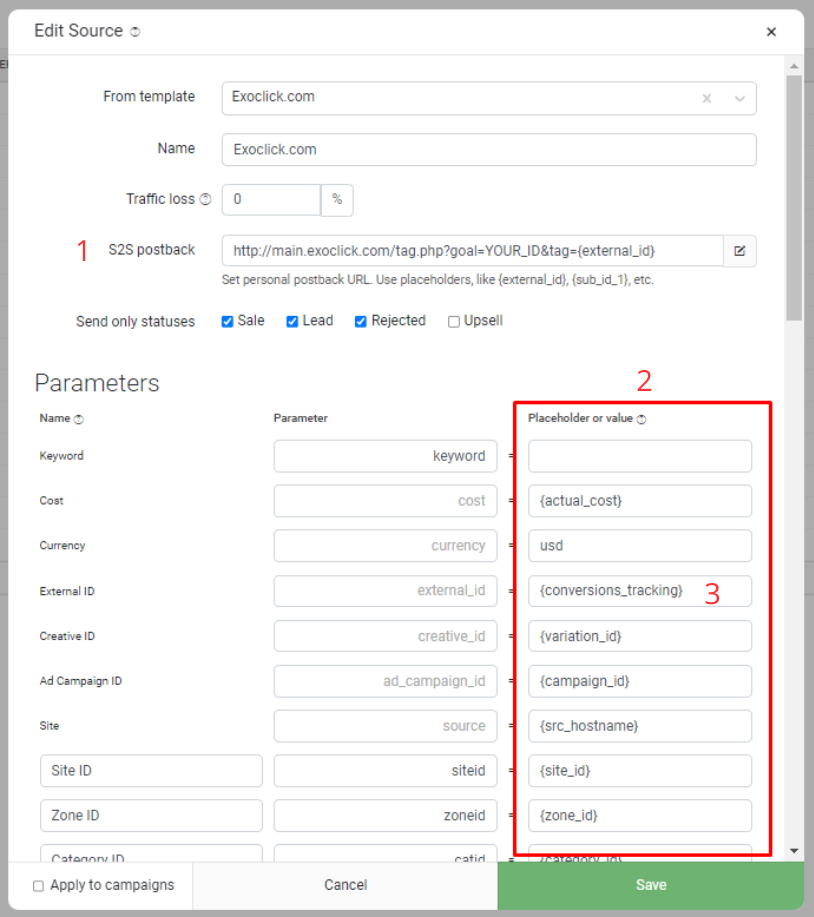Image resolution: width=814 pixels, height=917 pixels.
Task: Click the {variation_id} placeholder field
Action: click(x=640, y=636)
